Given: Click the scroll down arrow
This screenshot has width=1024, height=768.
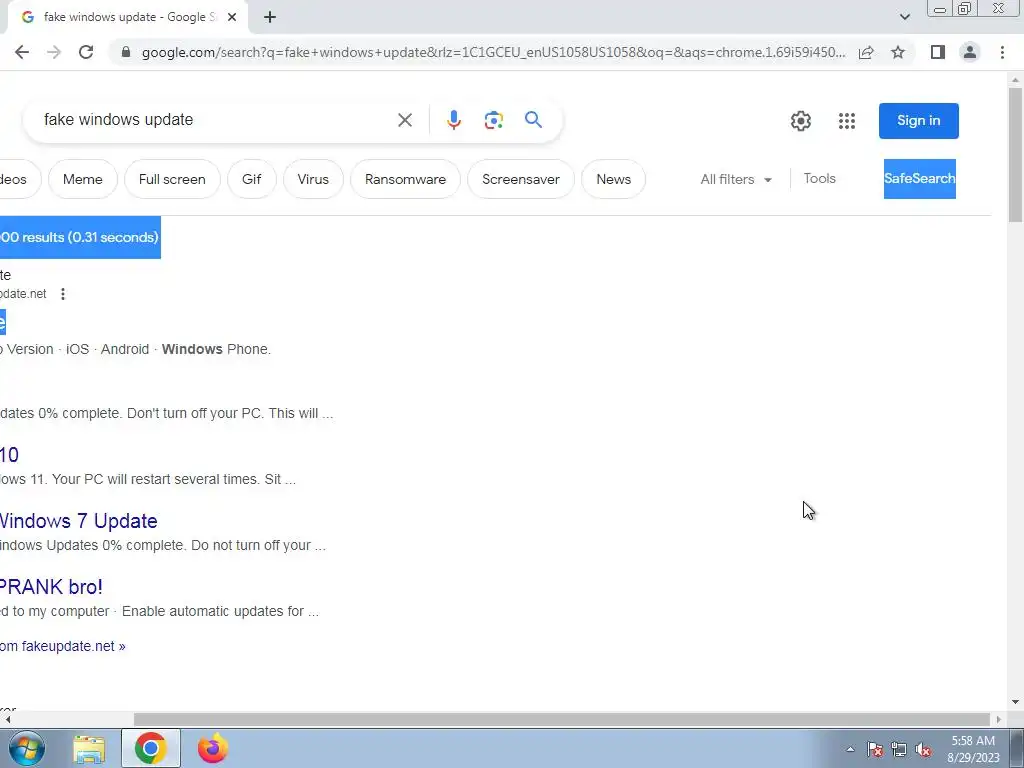Looking at the screenshot, I should pos(1015,703).
